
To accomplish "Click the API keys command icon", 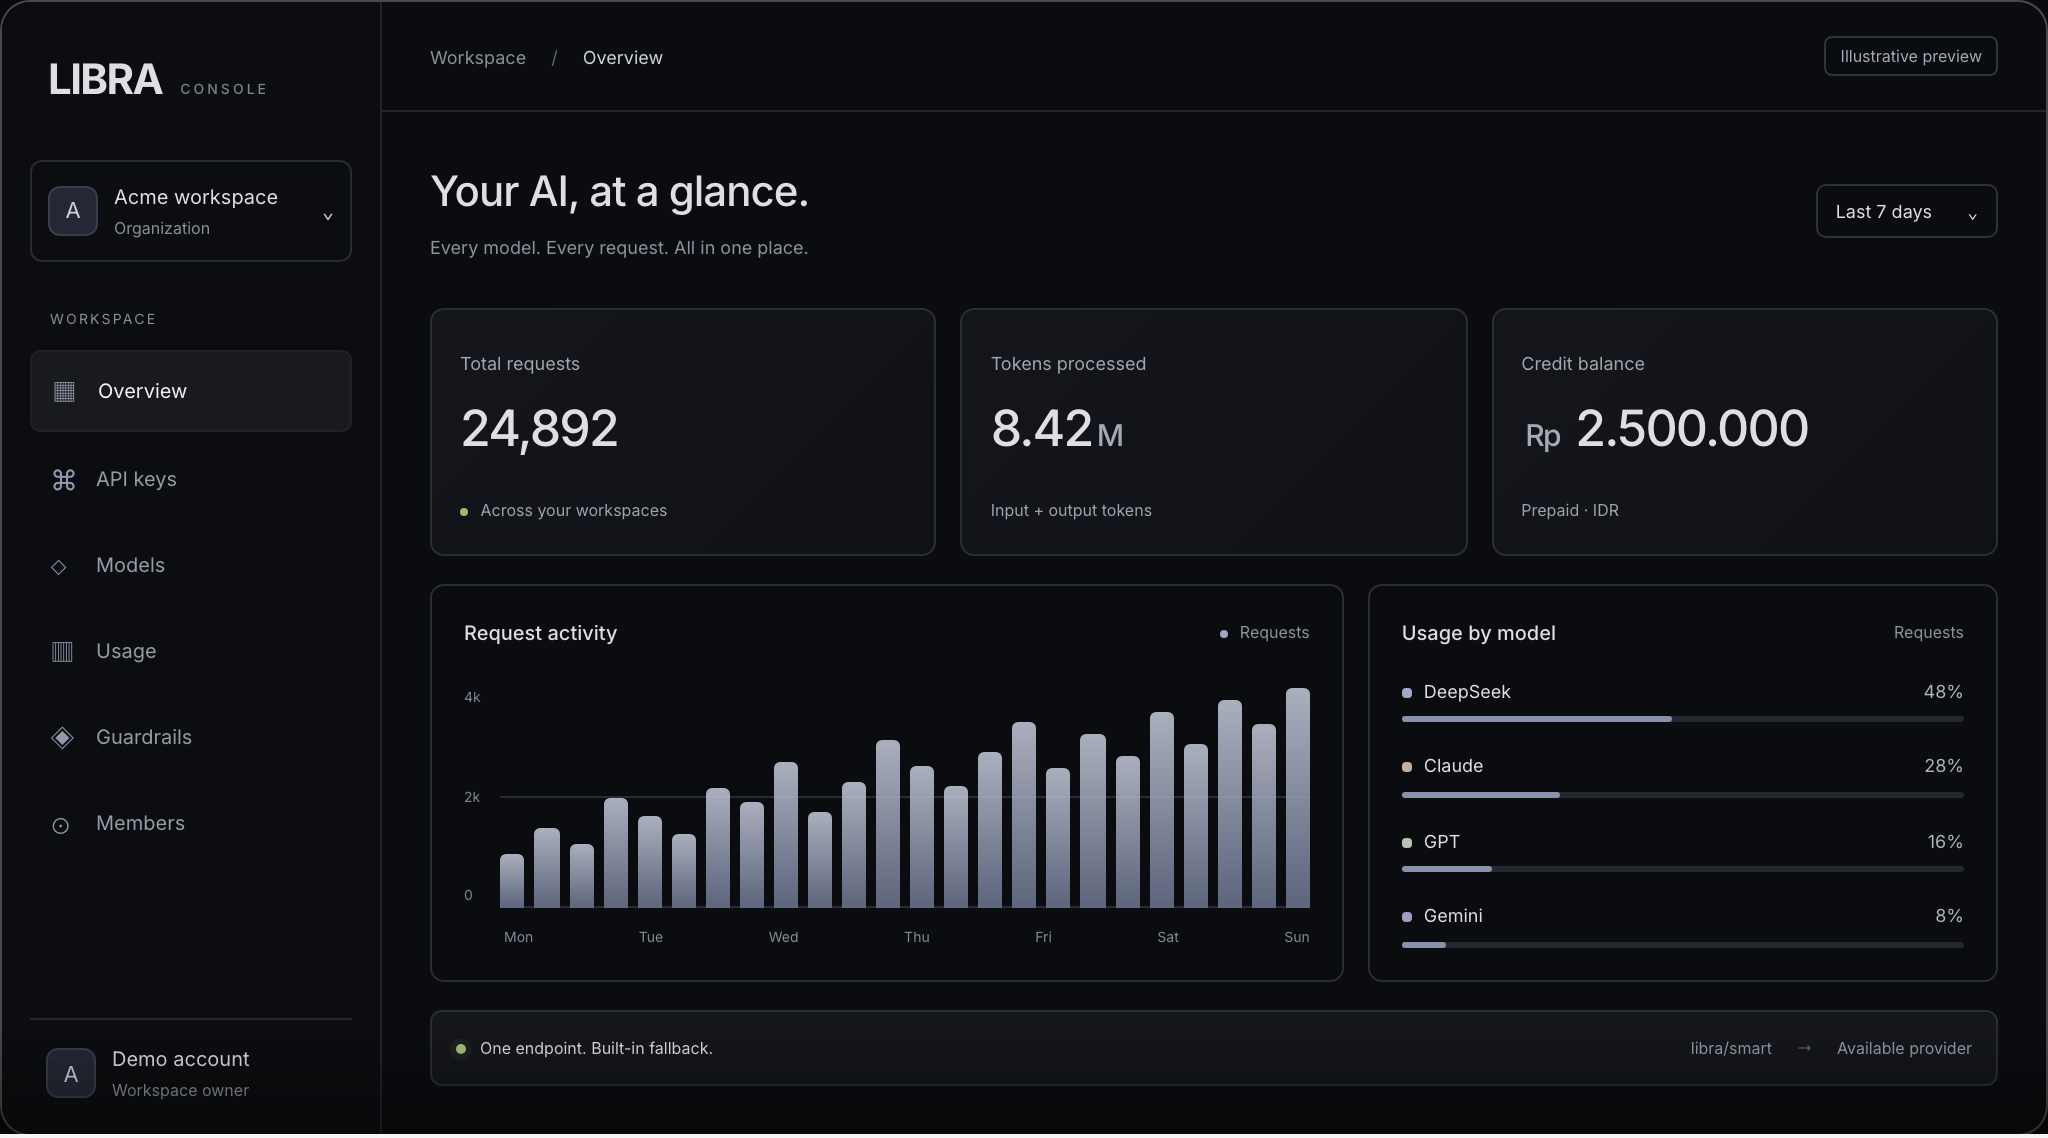I will [64, 480].
